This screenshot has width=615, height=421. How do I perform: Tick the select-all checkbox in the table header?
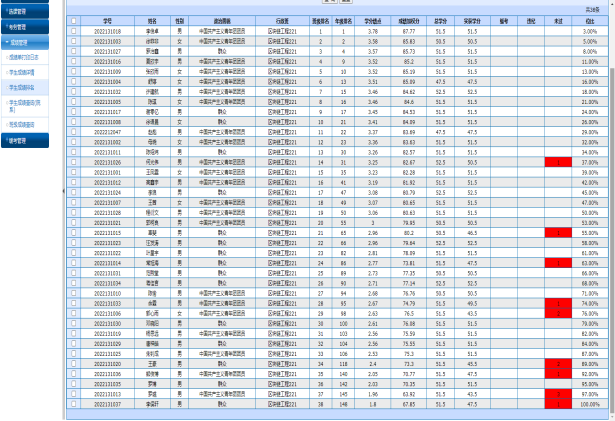73,20
